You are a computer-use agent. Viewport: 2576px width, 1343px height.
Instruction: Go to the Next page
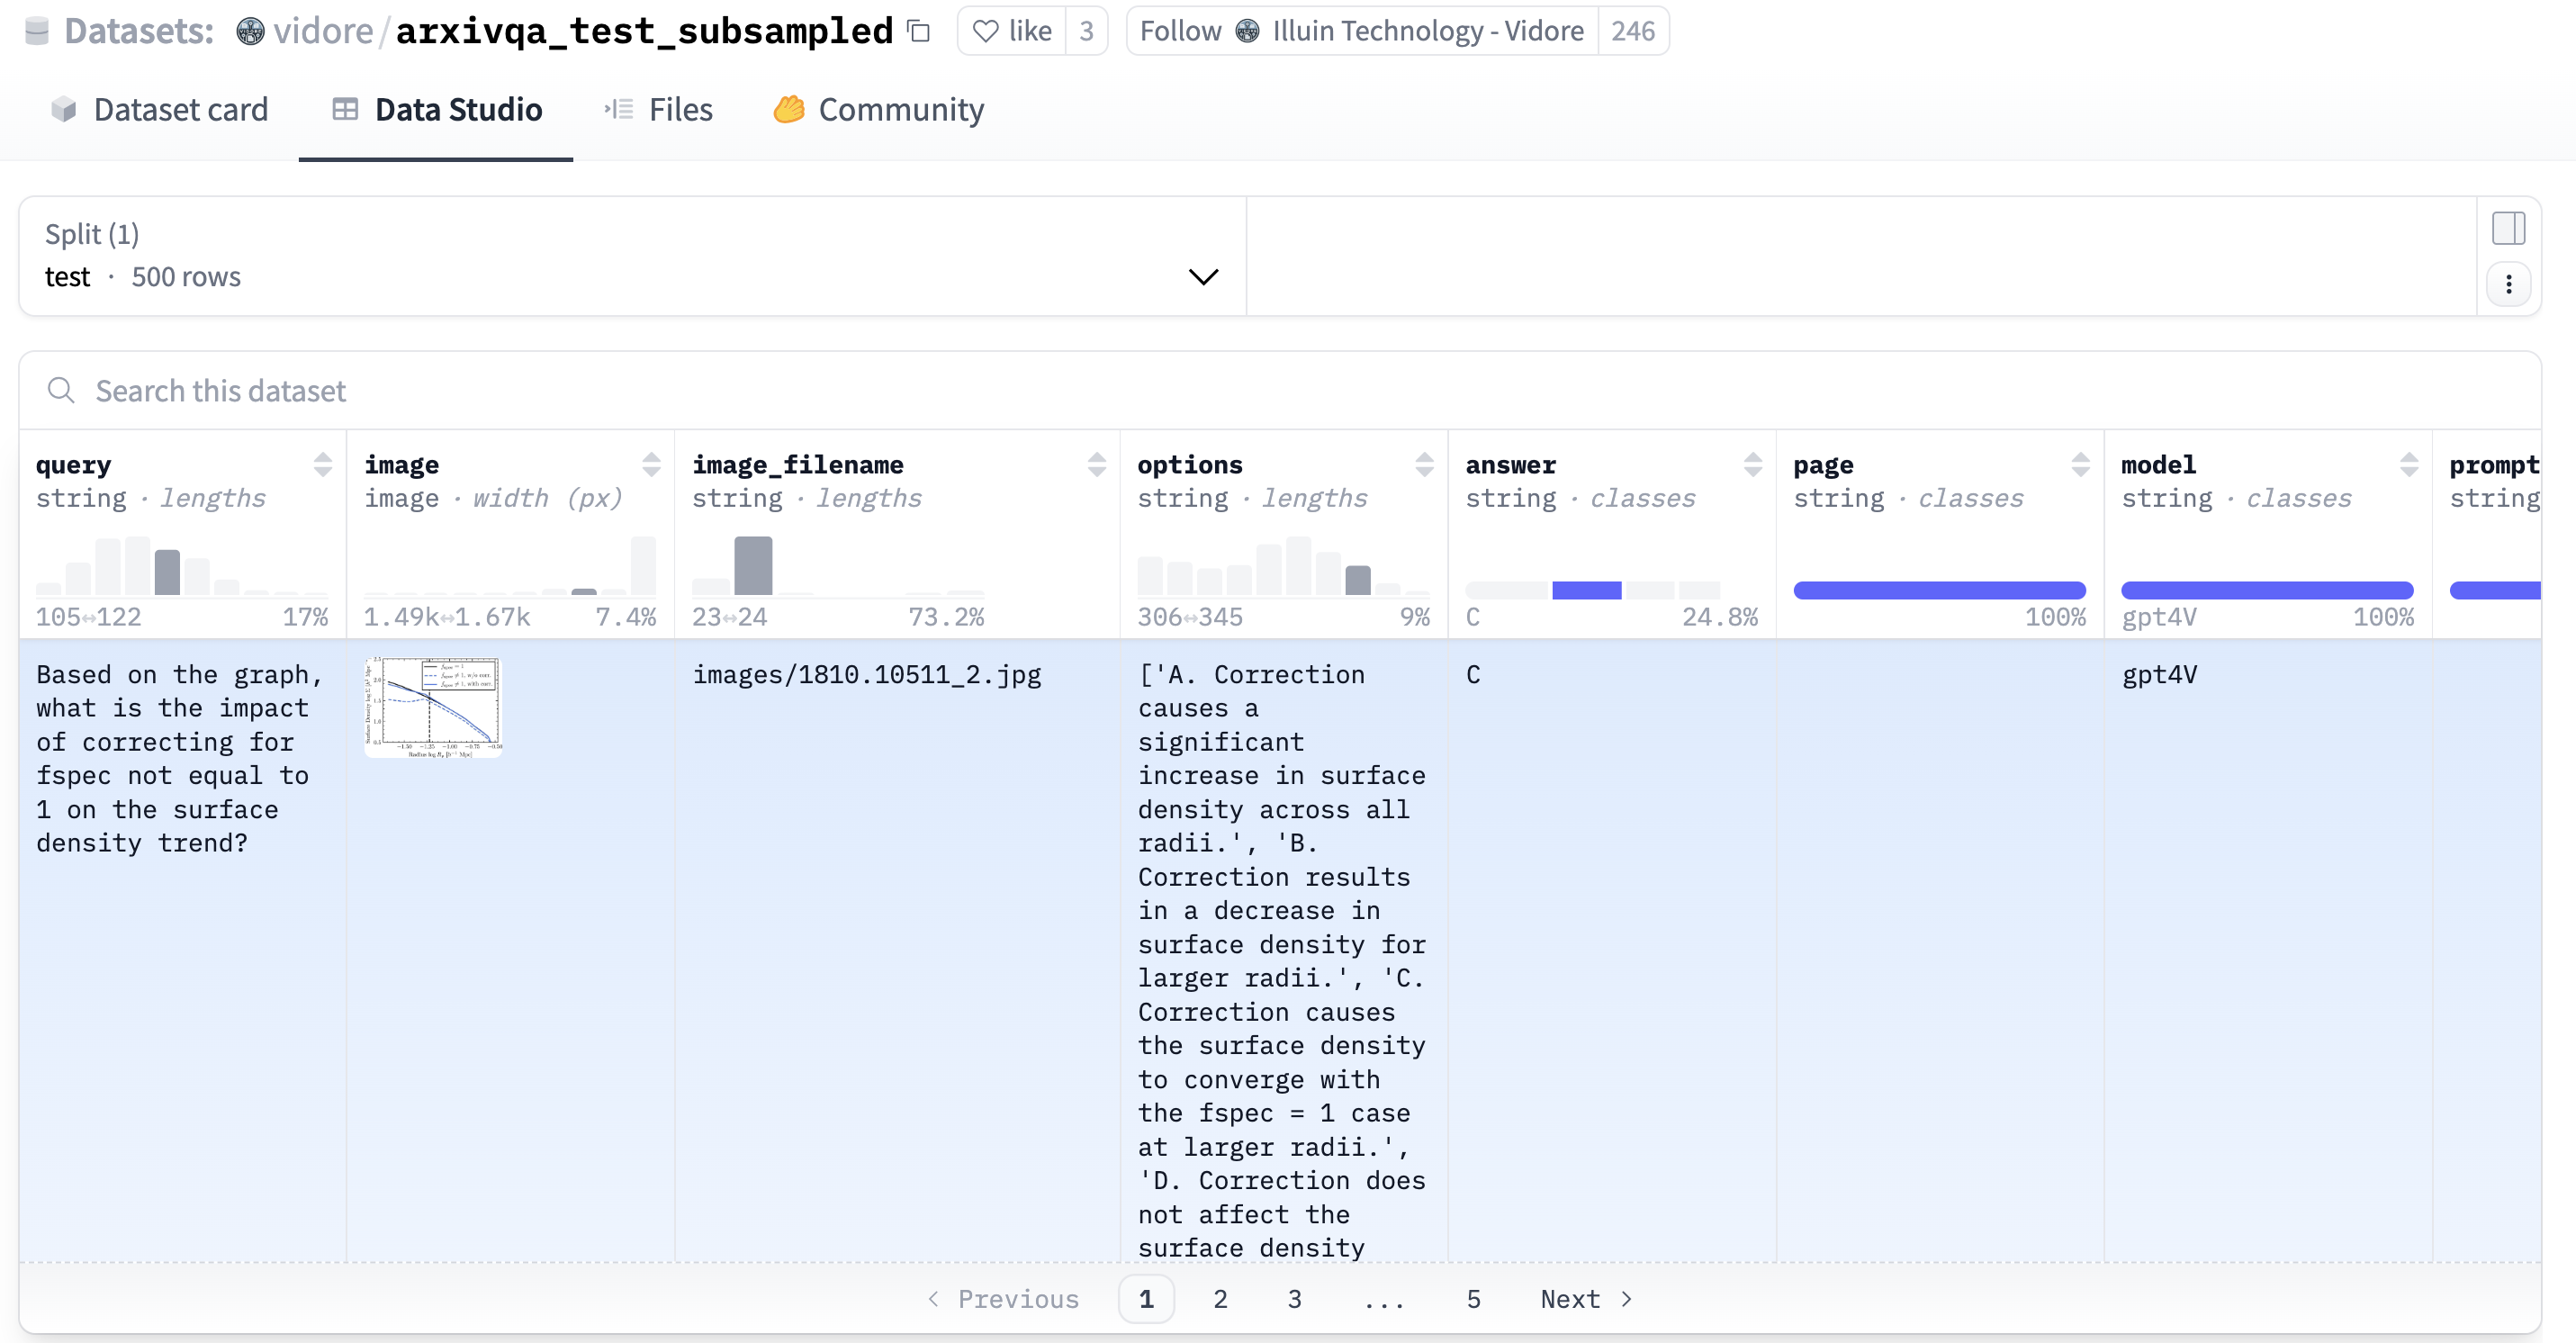click(x=1586, y=1299)
